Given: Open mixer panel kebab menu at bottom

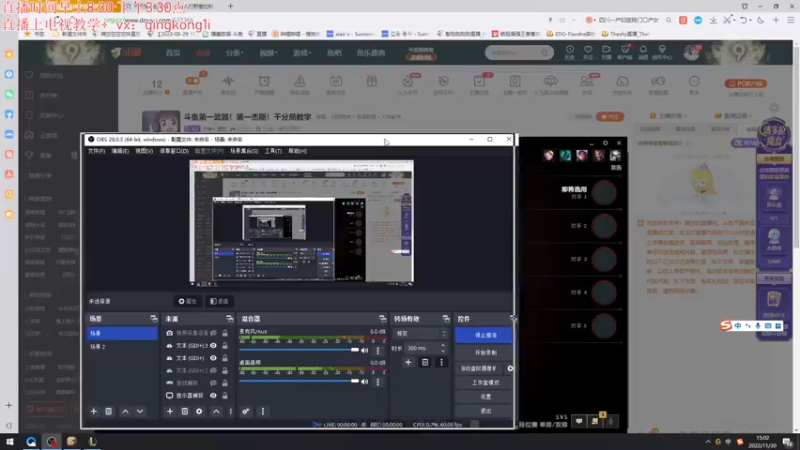Looking at the screenshot, I should [263, 411].
